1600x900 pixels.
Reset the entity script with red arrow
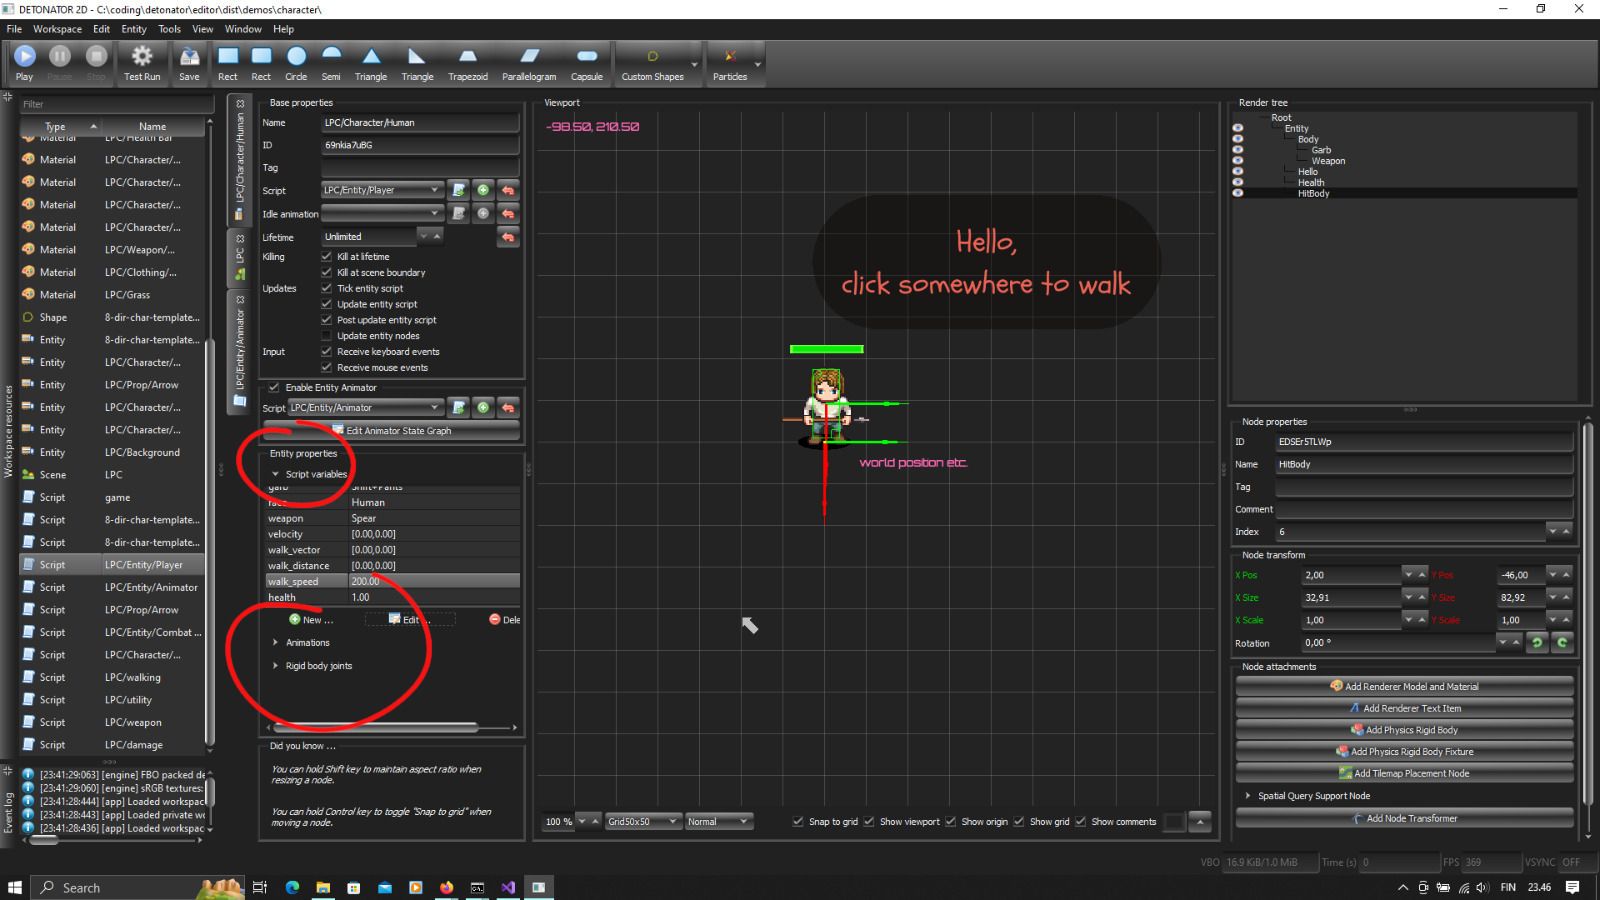pyautogui.click(x=508, y=190)
